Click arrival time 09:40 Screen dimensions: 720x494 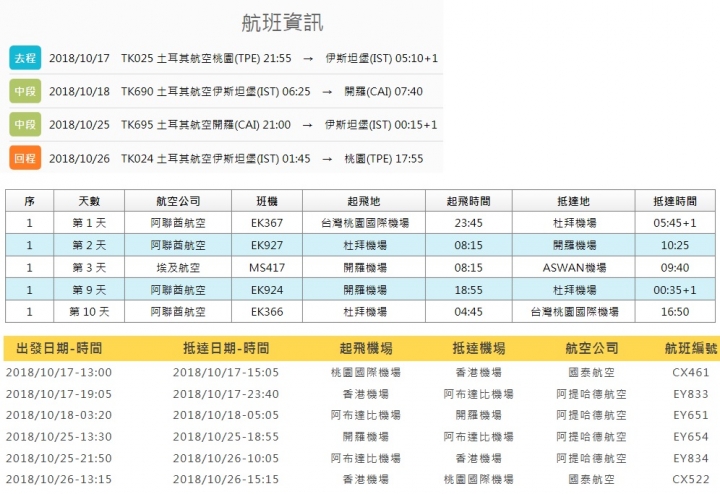675,268
